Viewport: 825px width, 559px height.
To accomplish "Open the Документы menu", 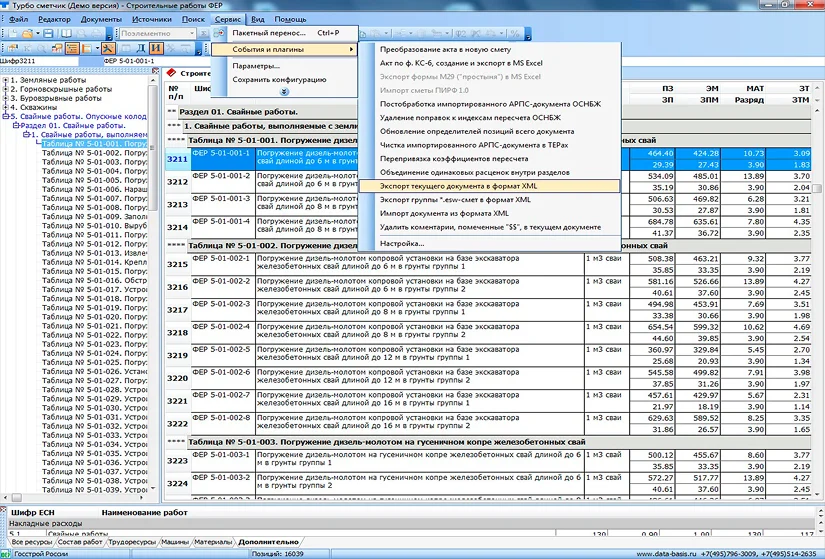I will tap(101, 19).
